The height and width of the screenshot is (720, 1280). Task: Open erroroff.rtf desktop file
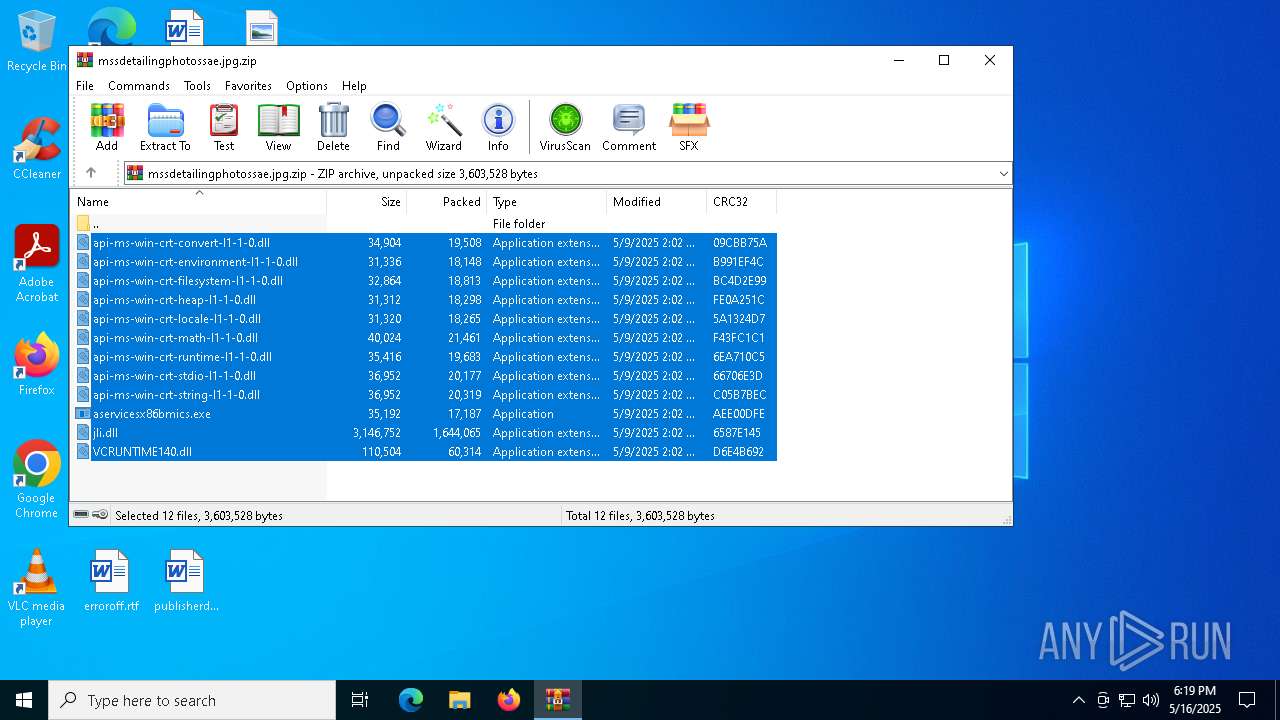coord(111,580)
